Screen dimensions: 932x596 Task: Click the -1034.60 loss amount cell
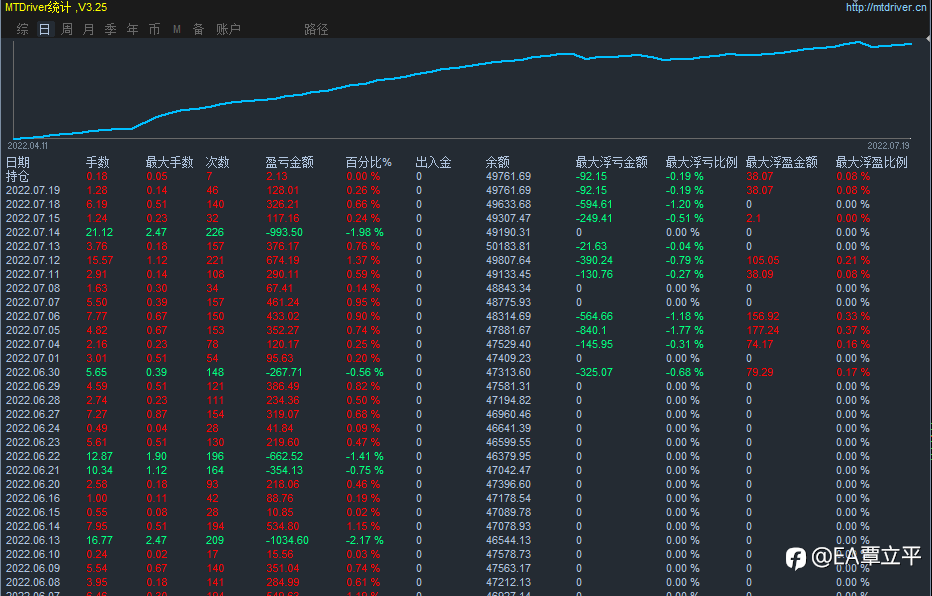pyautogui.click(x=287, y=540)
